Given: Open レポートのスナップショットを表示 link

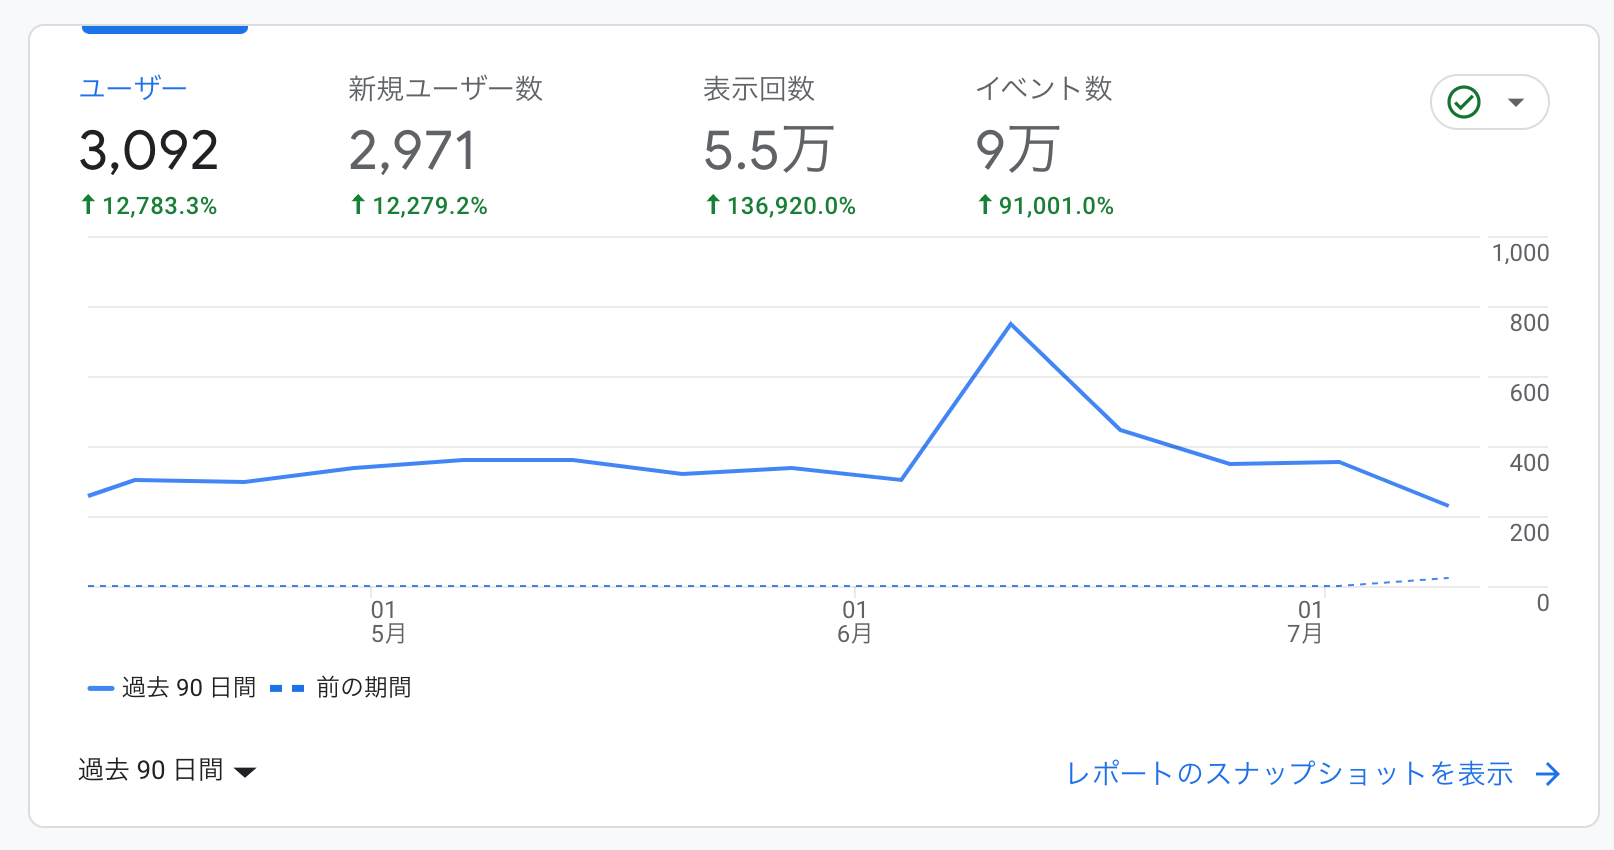Looking at the screenshot, I should point(1290,773).
